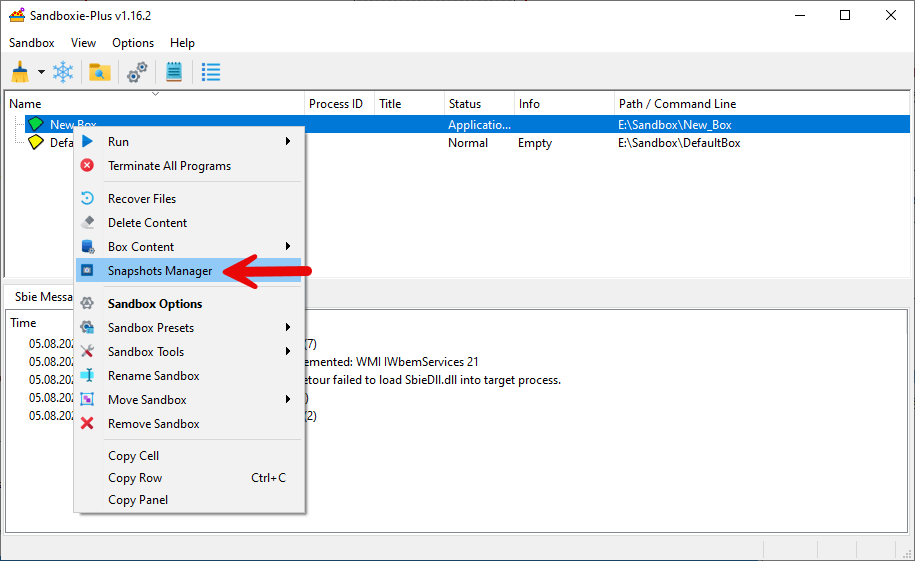Choose Remove Sandbox menu entry
915x561 pixels.
pyautogui.click(x=188, y=424)
